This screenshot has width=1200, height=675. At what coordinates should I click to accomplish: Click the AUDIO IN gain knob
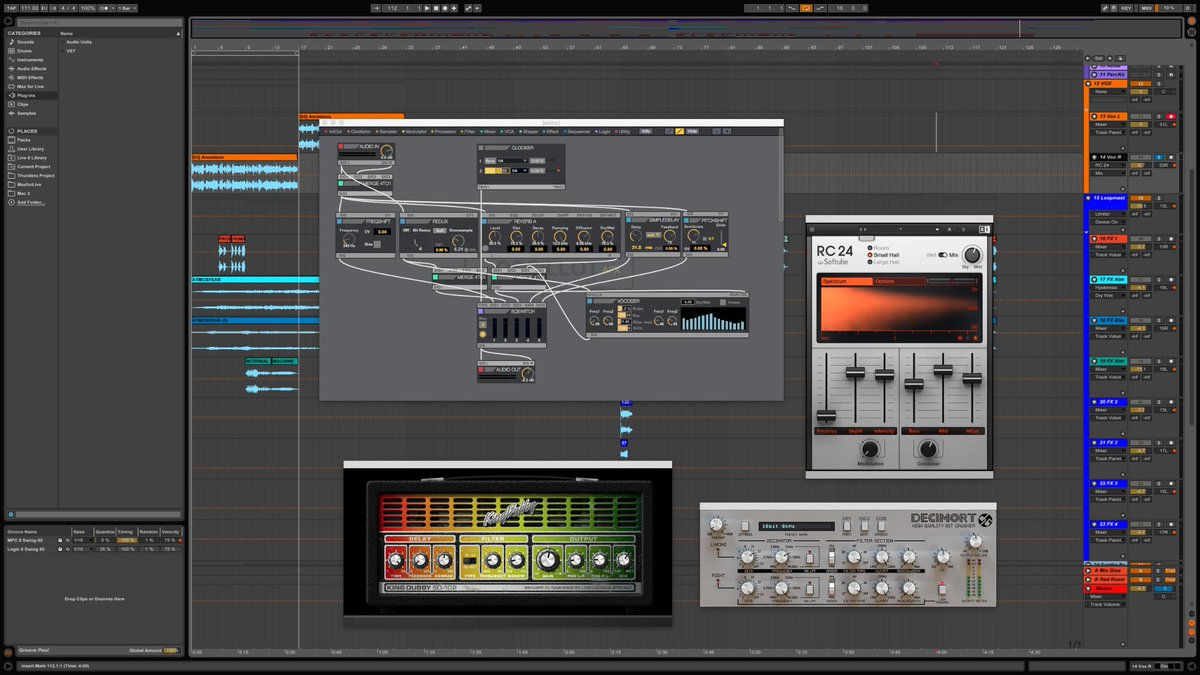click(x=387, y=151)
